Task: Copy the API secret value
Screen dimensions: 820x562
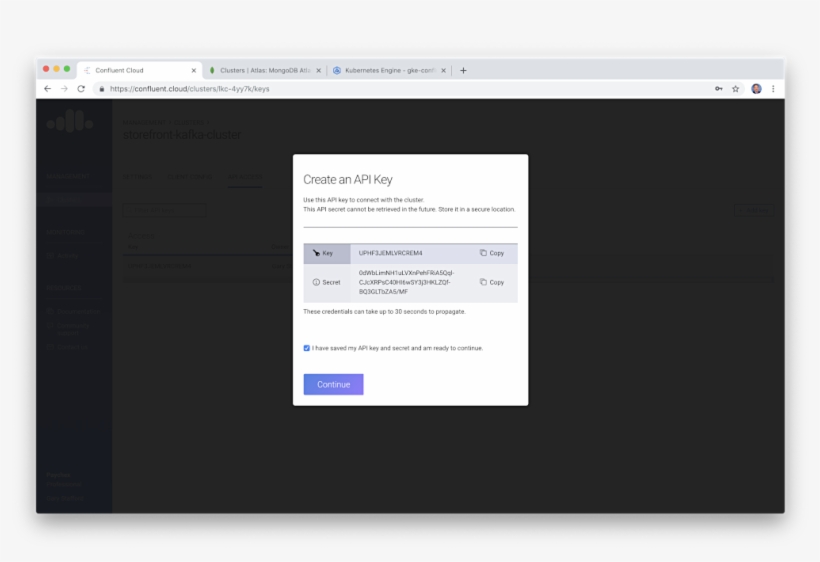Action: tap(491, 282)
